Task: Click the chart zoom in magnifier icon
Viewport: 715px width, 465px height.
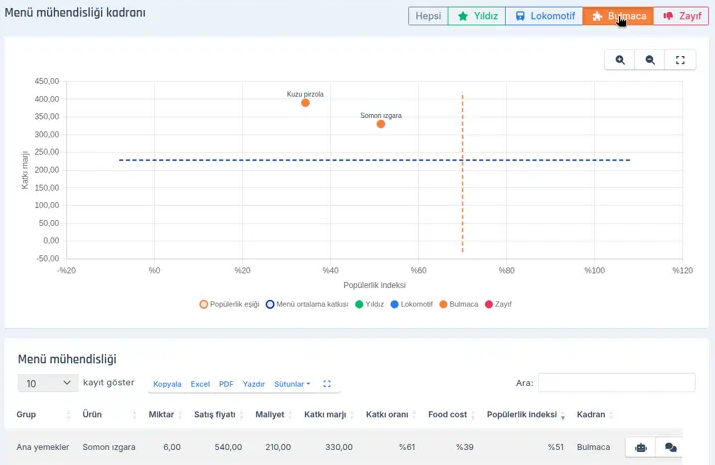Action: pyautogui.click(x=620, y=60)
